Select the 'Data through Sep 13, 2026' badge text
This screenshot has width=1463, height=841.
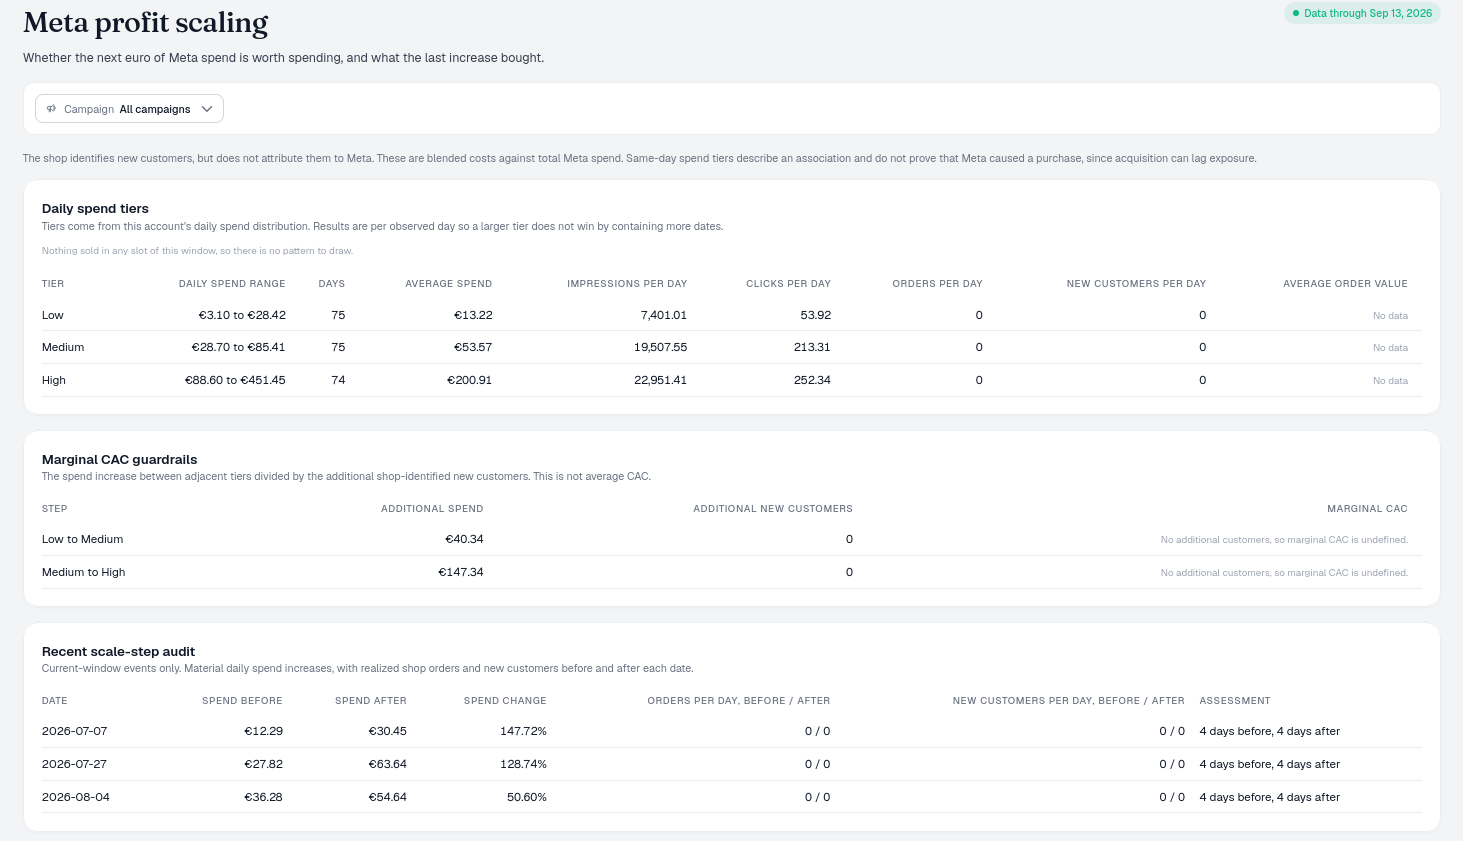[x=1368, y=14]
